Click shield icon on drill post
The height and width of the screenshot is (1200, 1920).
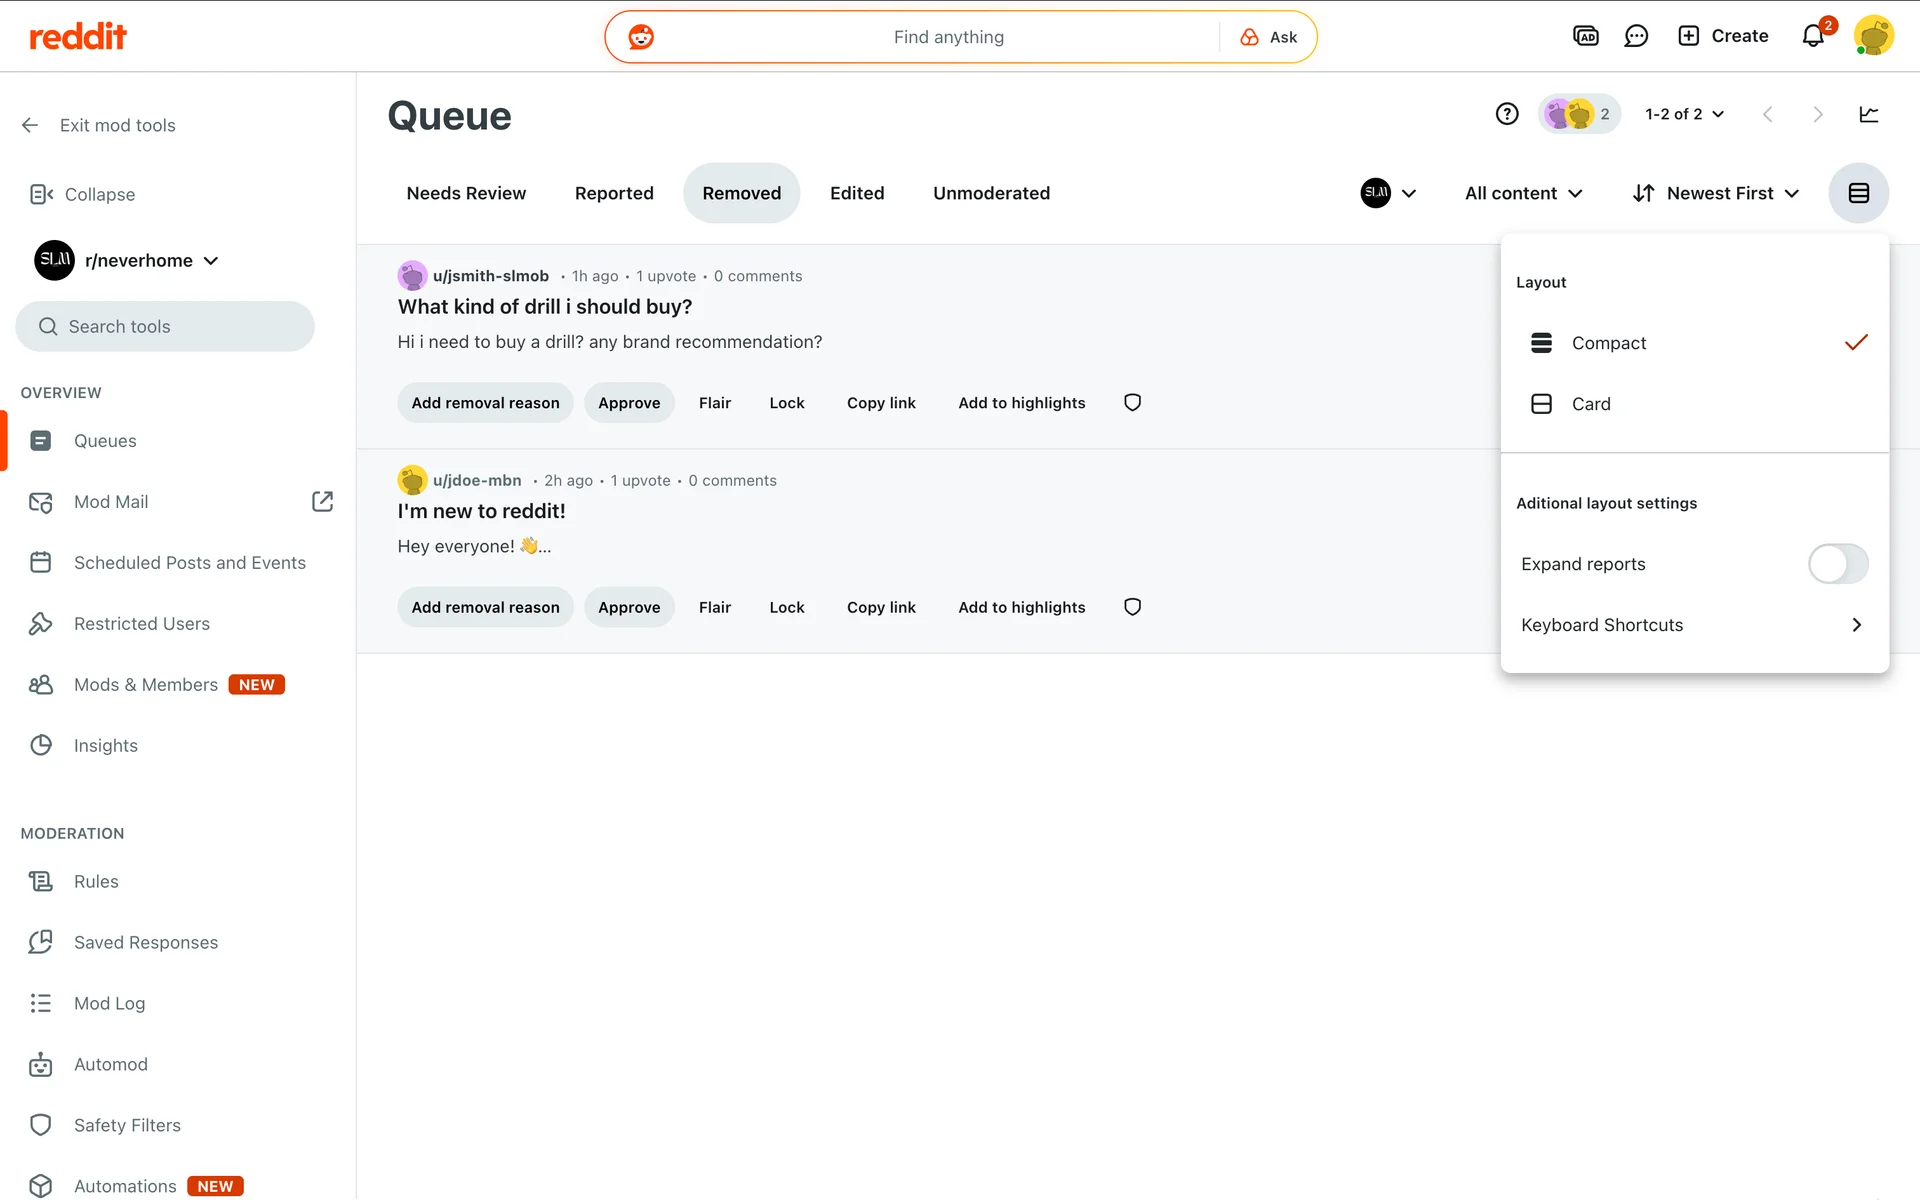click(x=1132, y=403)
